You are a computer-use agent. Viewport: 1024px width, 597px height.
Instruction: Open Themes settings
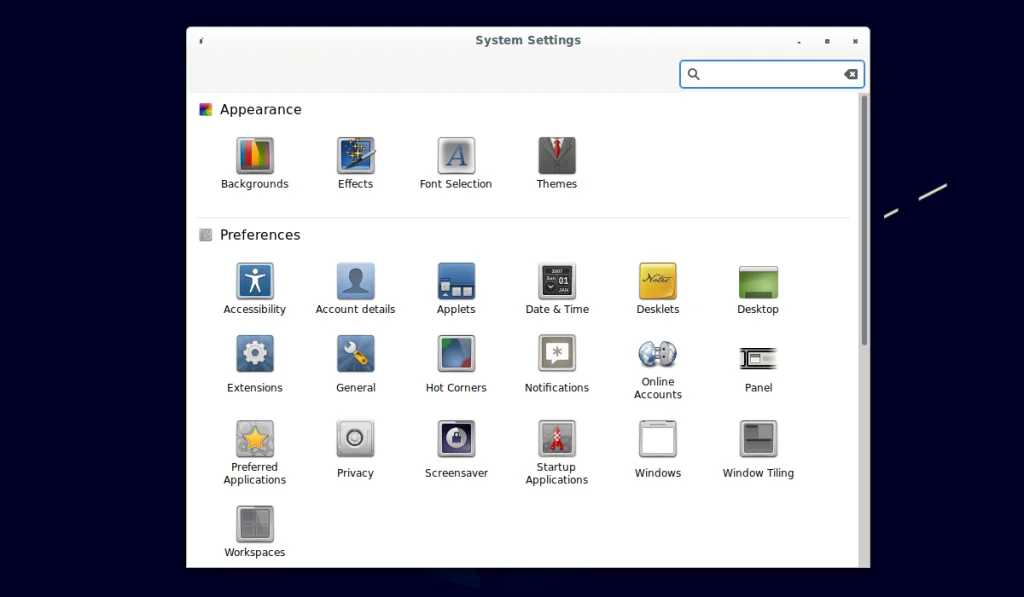[x=557, y=156]
